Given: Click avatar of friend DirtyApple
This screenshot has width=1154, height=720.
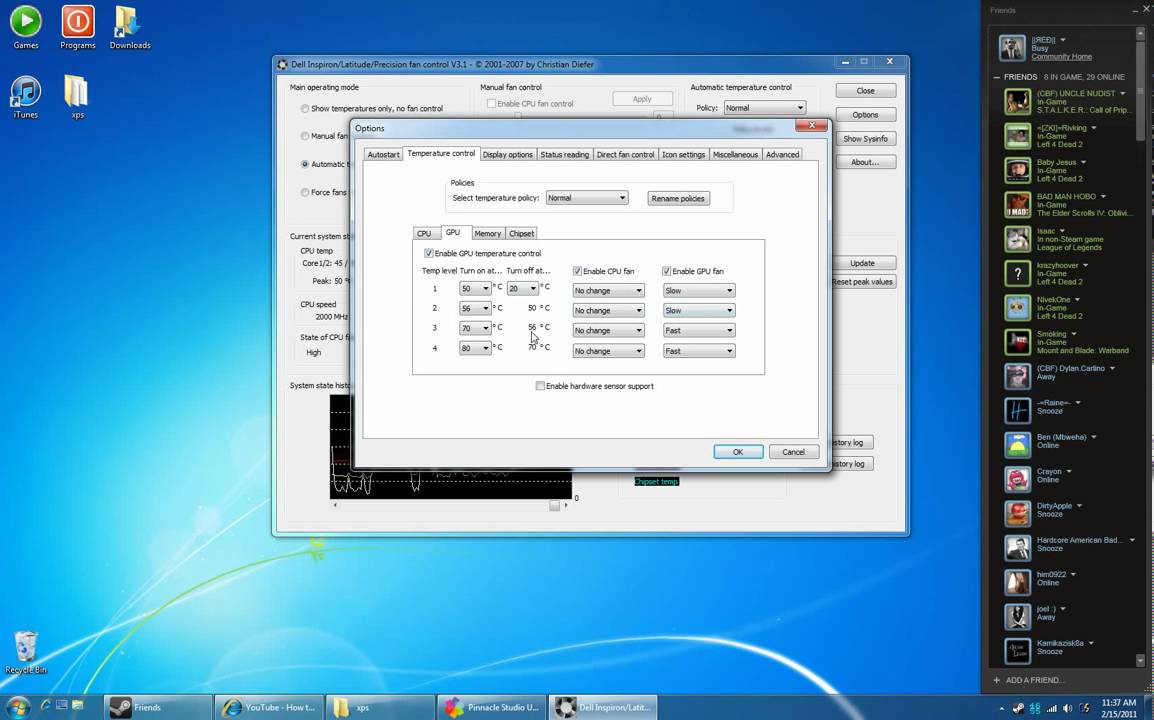Looking at the screenshot, I should 1018,514.
